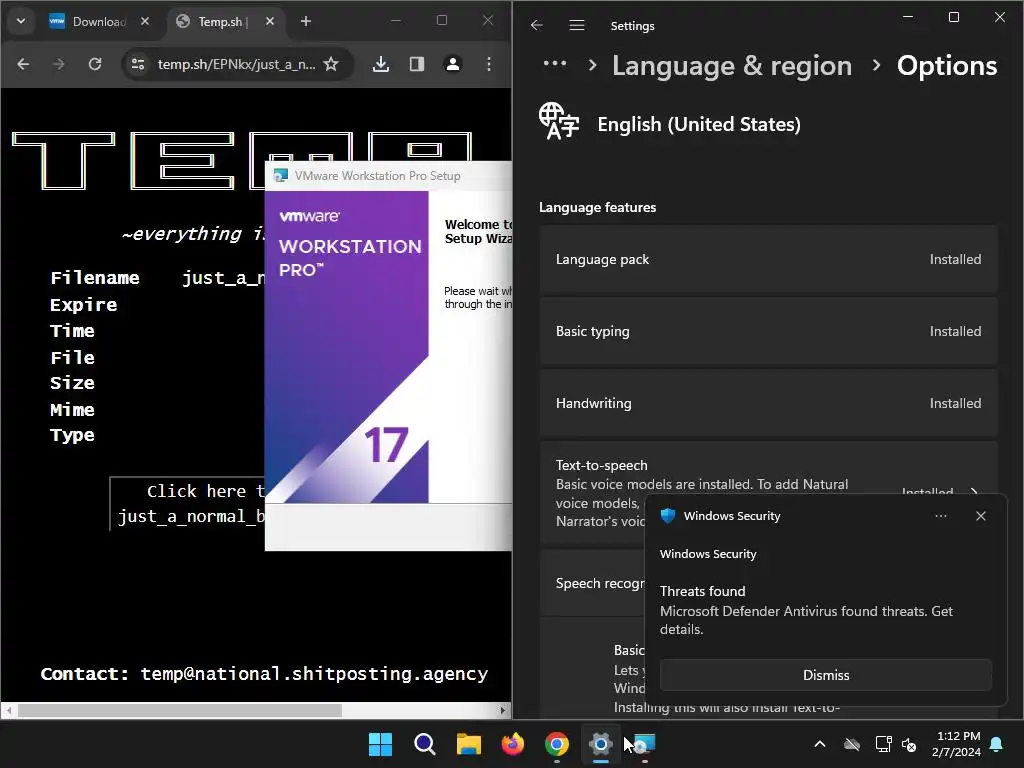Click the scroll left arrow in Chrome
The width and height of the screenshot is (1024, 768).
click(x=9, y=710)
